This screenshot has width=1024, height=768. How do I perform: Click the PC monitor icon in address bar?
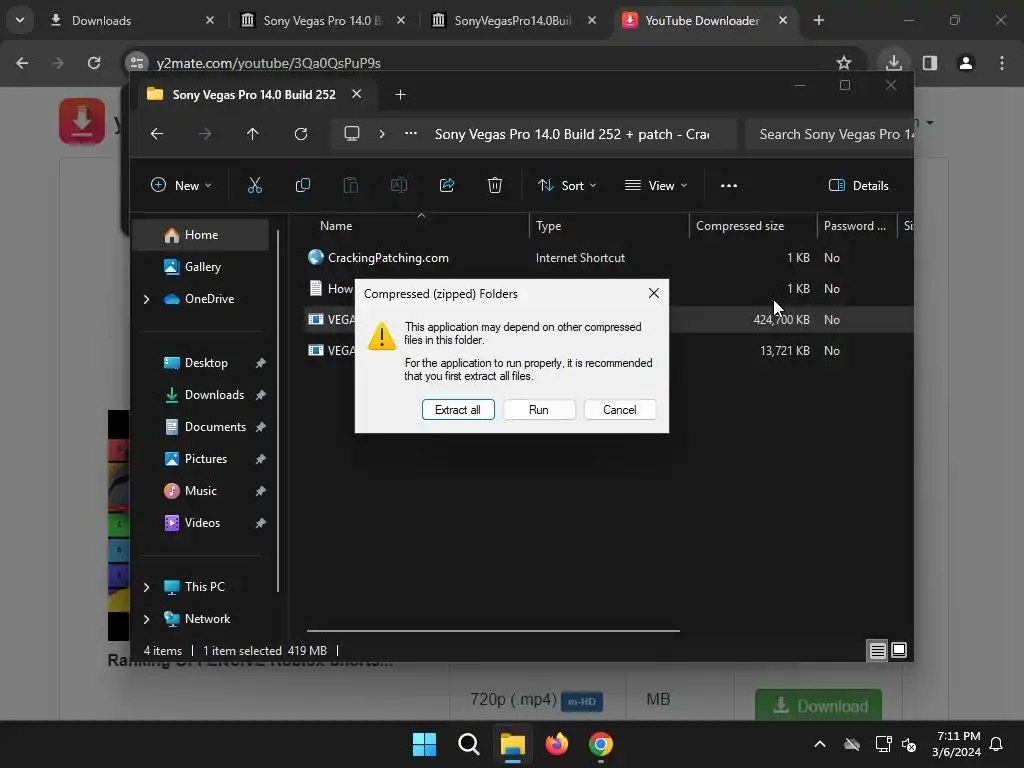(352, 134)
